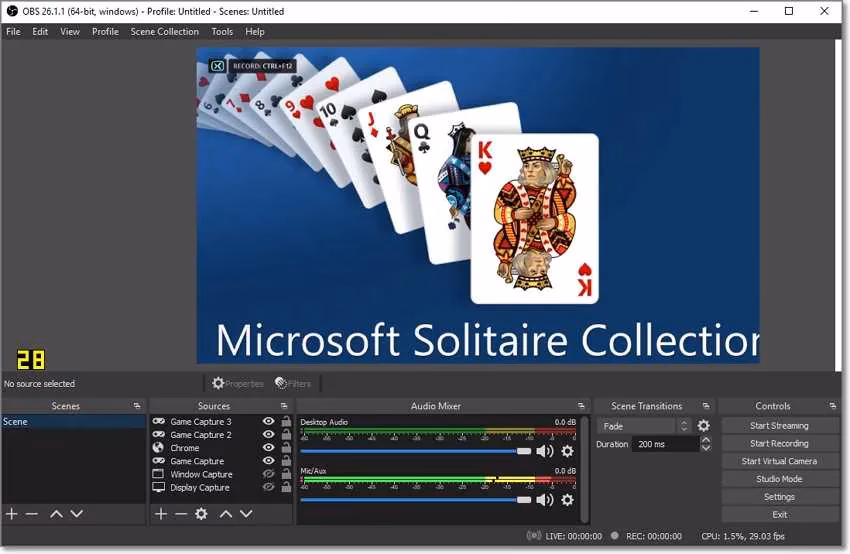850x554 pixels.
Task: Hide the Game Capture source eye icon
Action: click(x=268, y=461)
